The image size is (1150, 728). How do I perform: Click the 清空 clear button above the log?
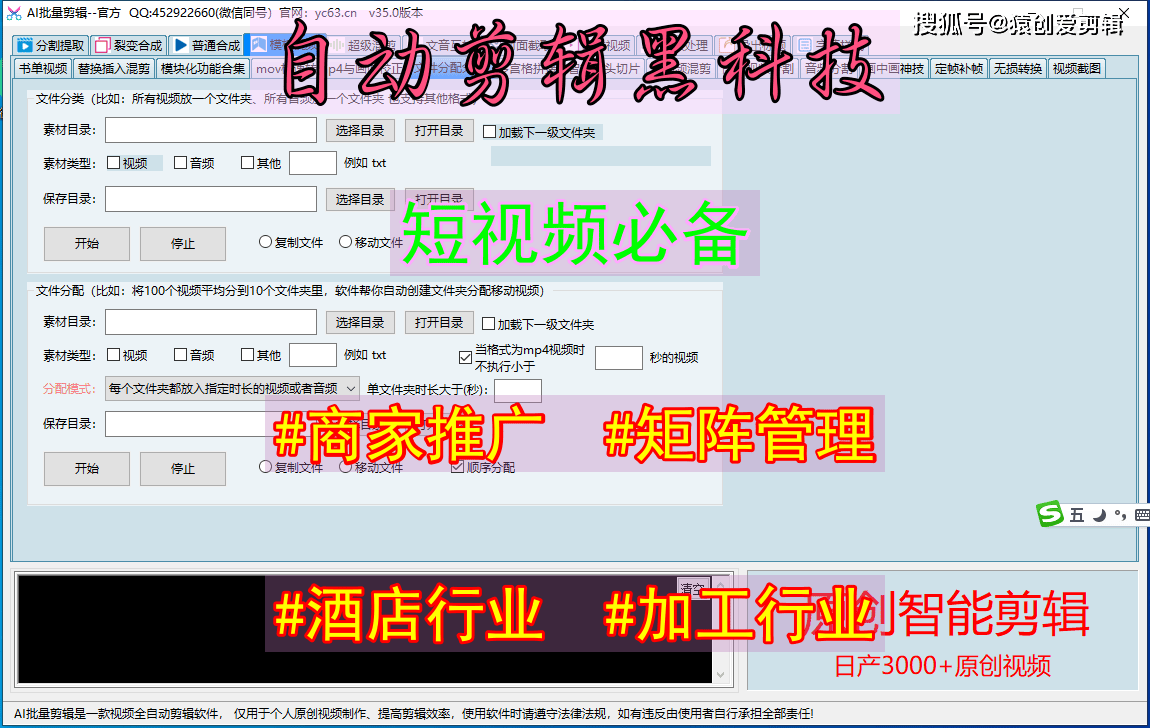(x=692, y=587)
